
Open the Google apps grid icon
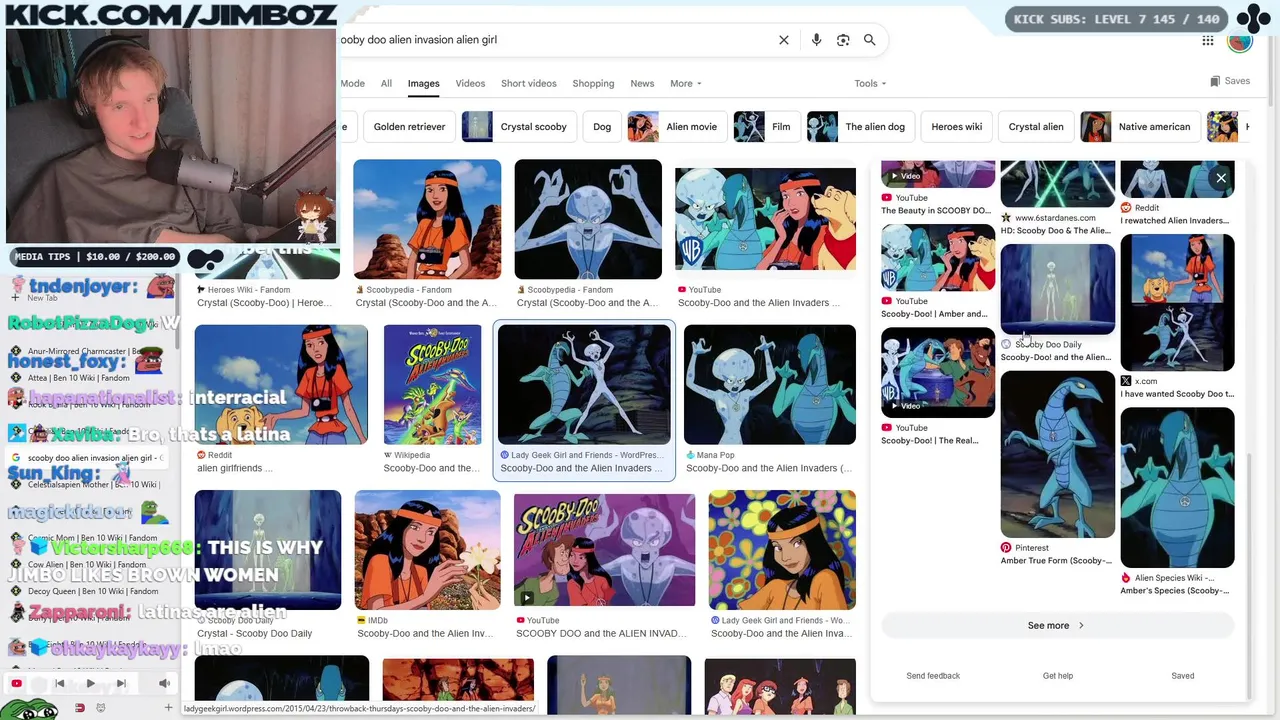click(1208, 40)
